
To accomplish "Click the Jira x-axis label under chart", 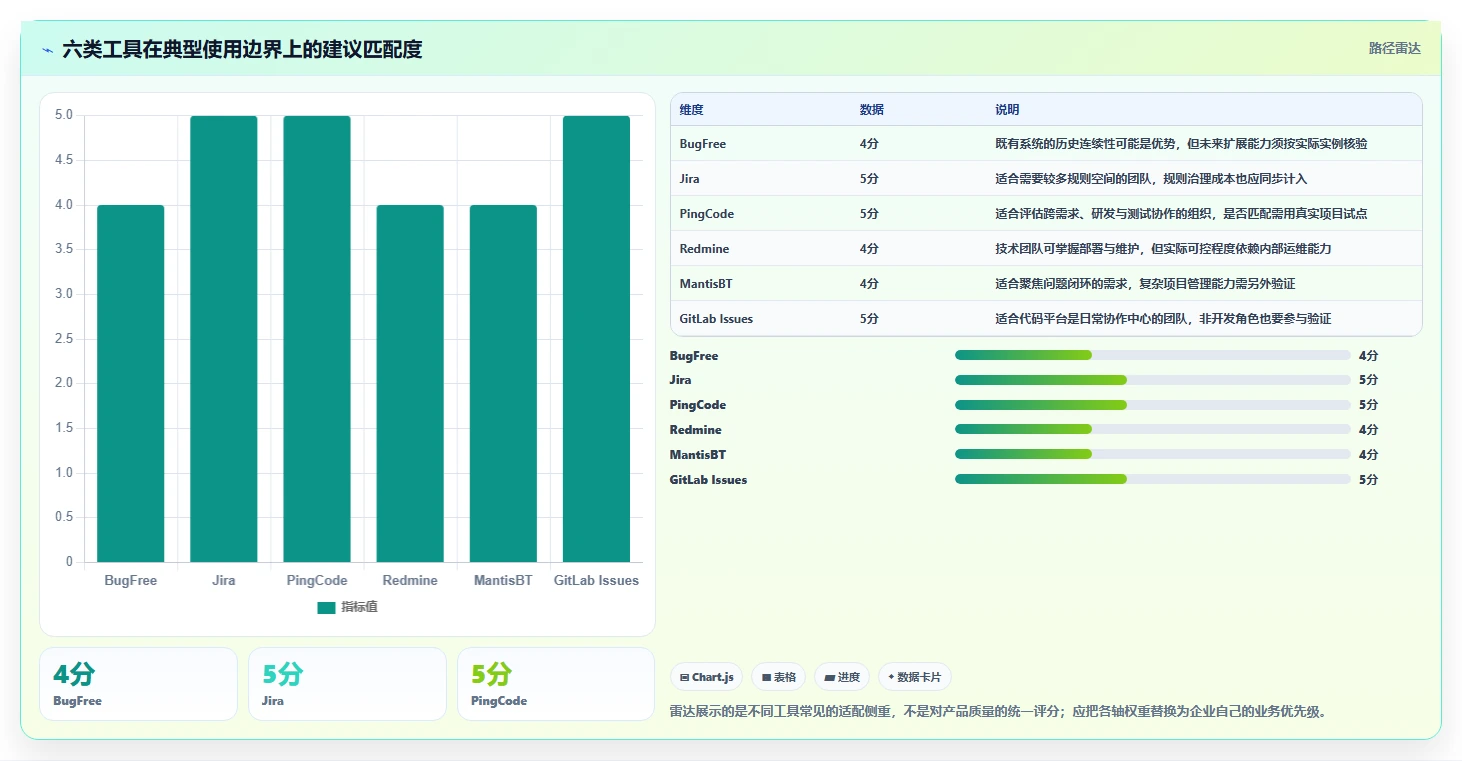I will (224, 581).
